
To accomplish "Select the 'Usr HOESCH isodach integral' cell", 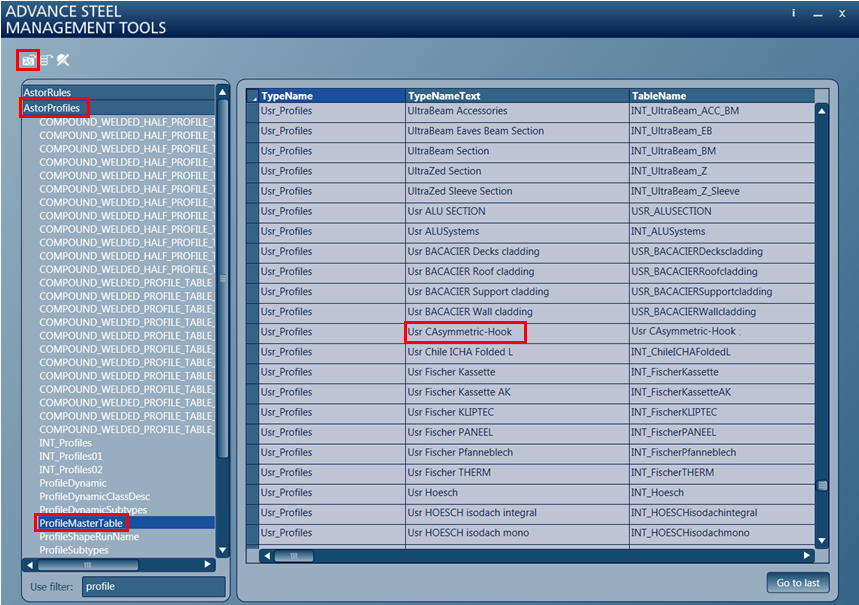I will click(517, 513).
